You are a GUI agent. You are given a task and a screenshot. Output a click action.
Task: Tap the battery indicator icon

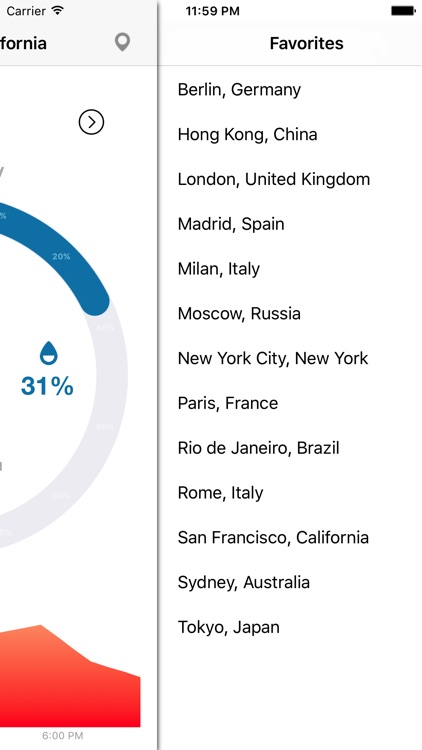click(x=403, y=11)
